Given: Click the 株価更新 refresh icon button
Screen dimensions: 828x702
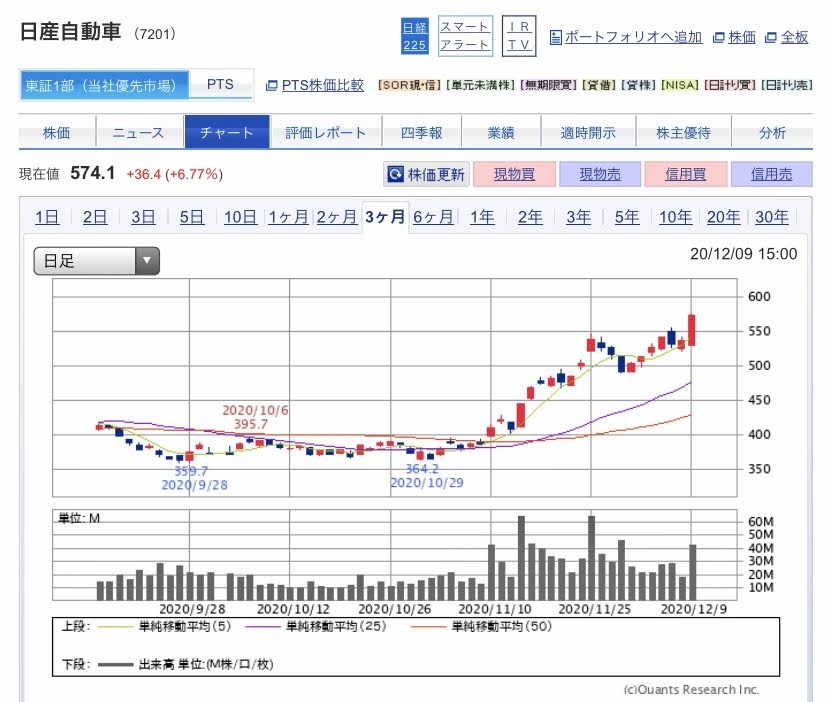Looking at the screenshot, I should click(426, 174).
